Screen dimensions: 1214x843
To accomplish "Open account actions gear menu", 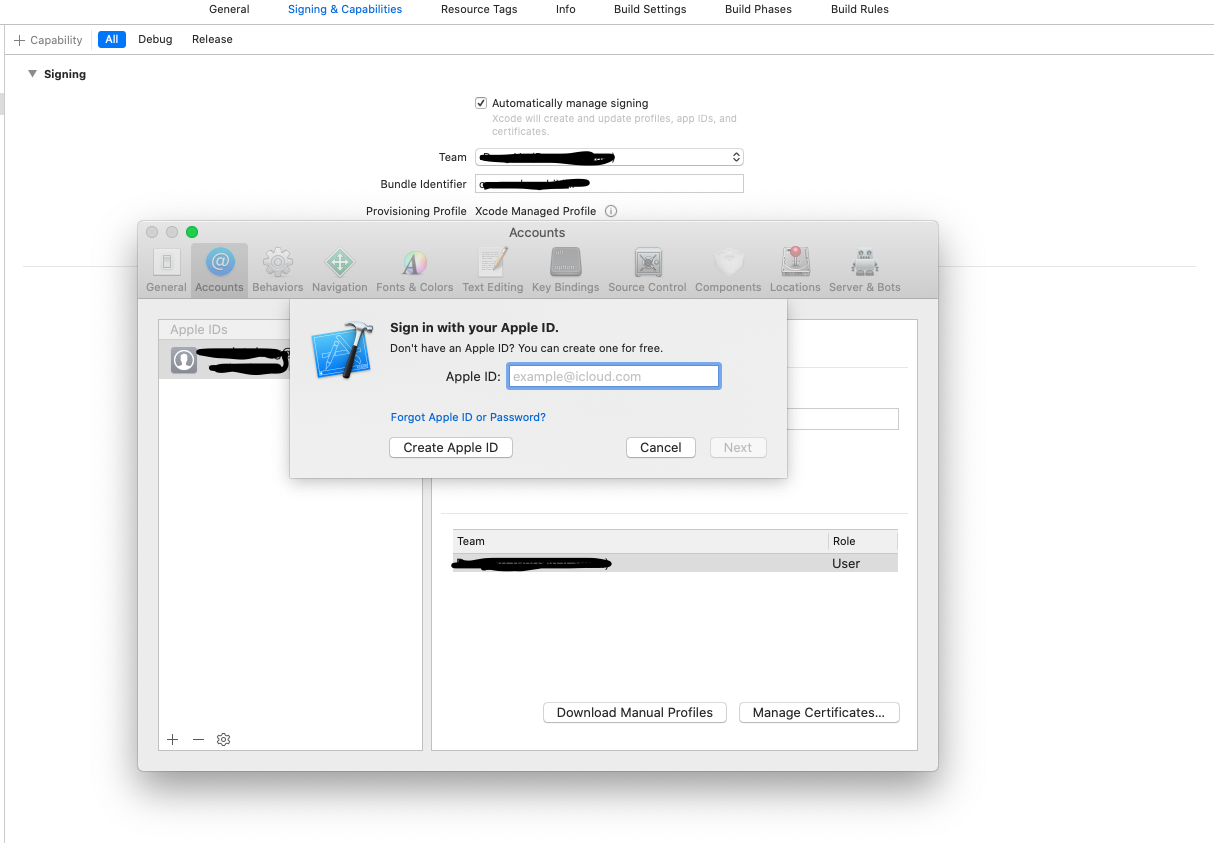I will pos(224,739).
